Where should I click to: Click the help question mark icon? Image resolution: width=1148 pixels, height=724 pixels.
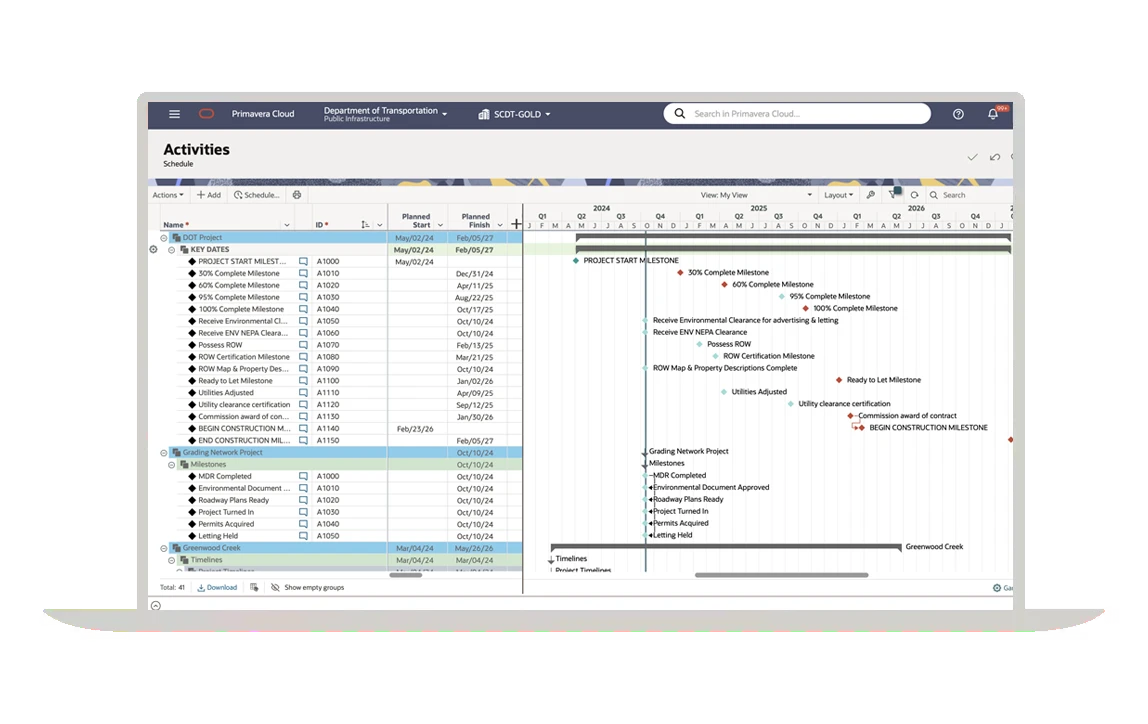click(x=957, y=114)
